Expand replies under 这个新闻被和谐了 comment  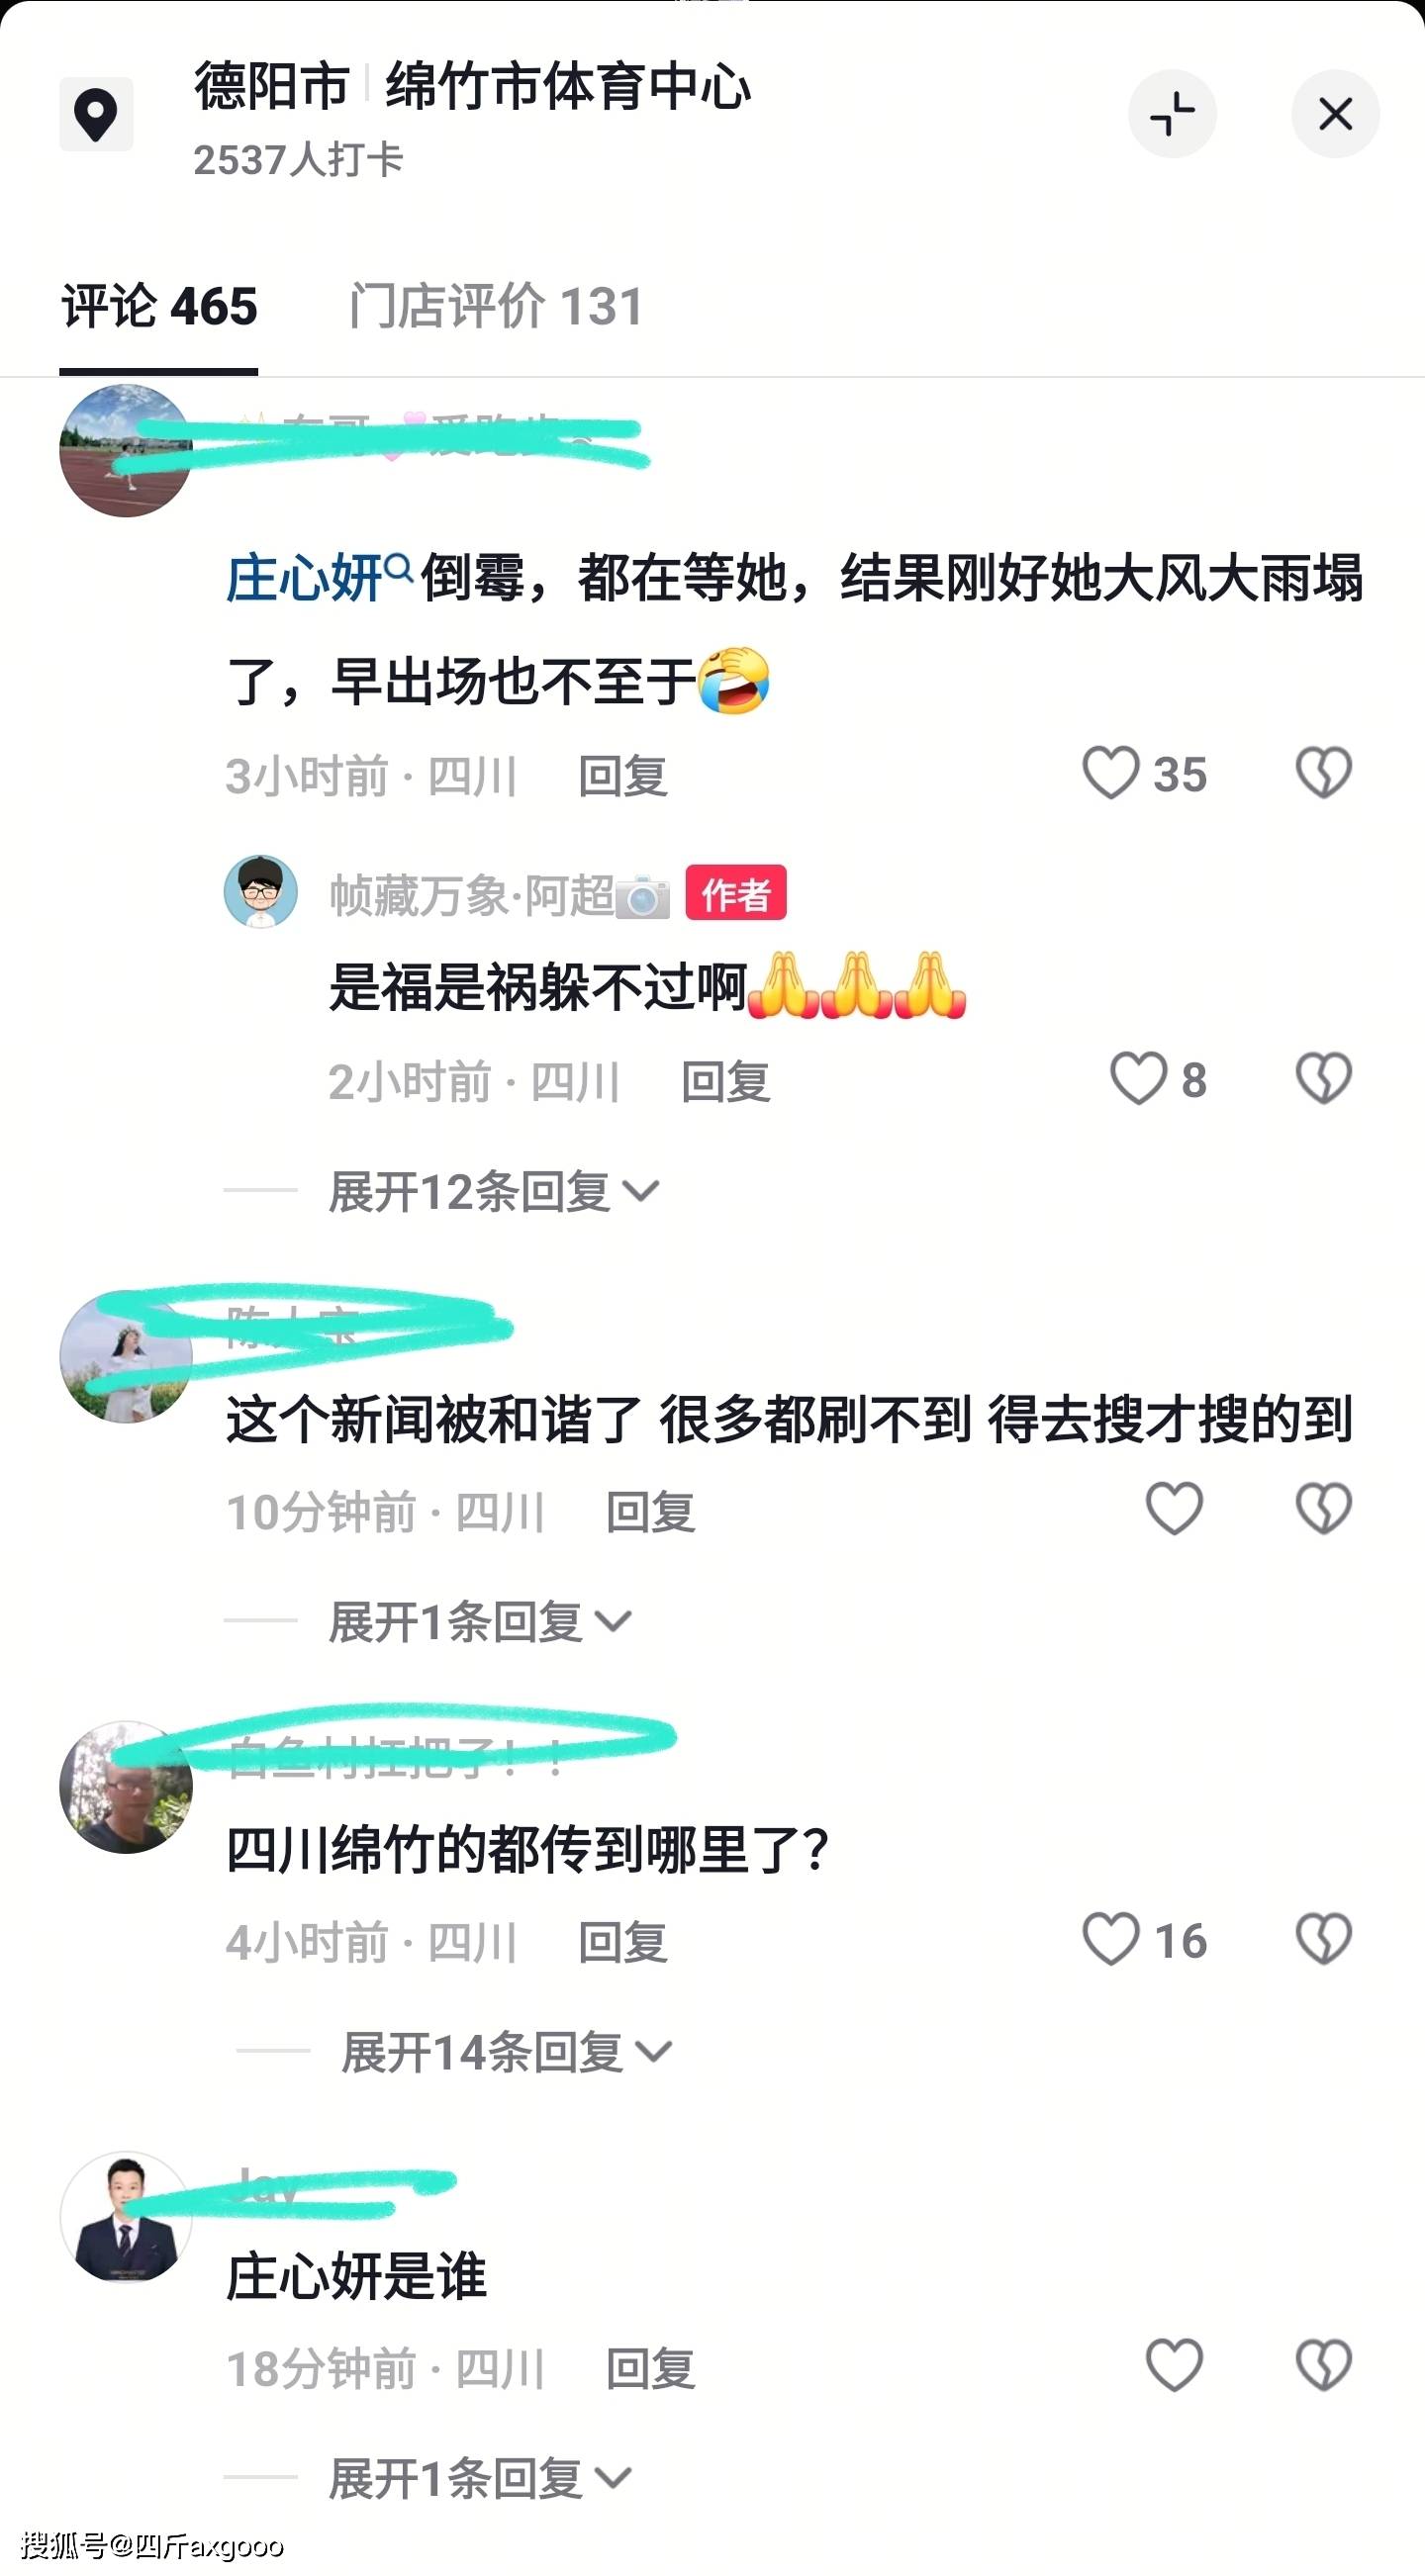click(481, 1622)
